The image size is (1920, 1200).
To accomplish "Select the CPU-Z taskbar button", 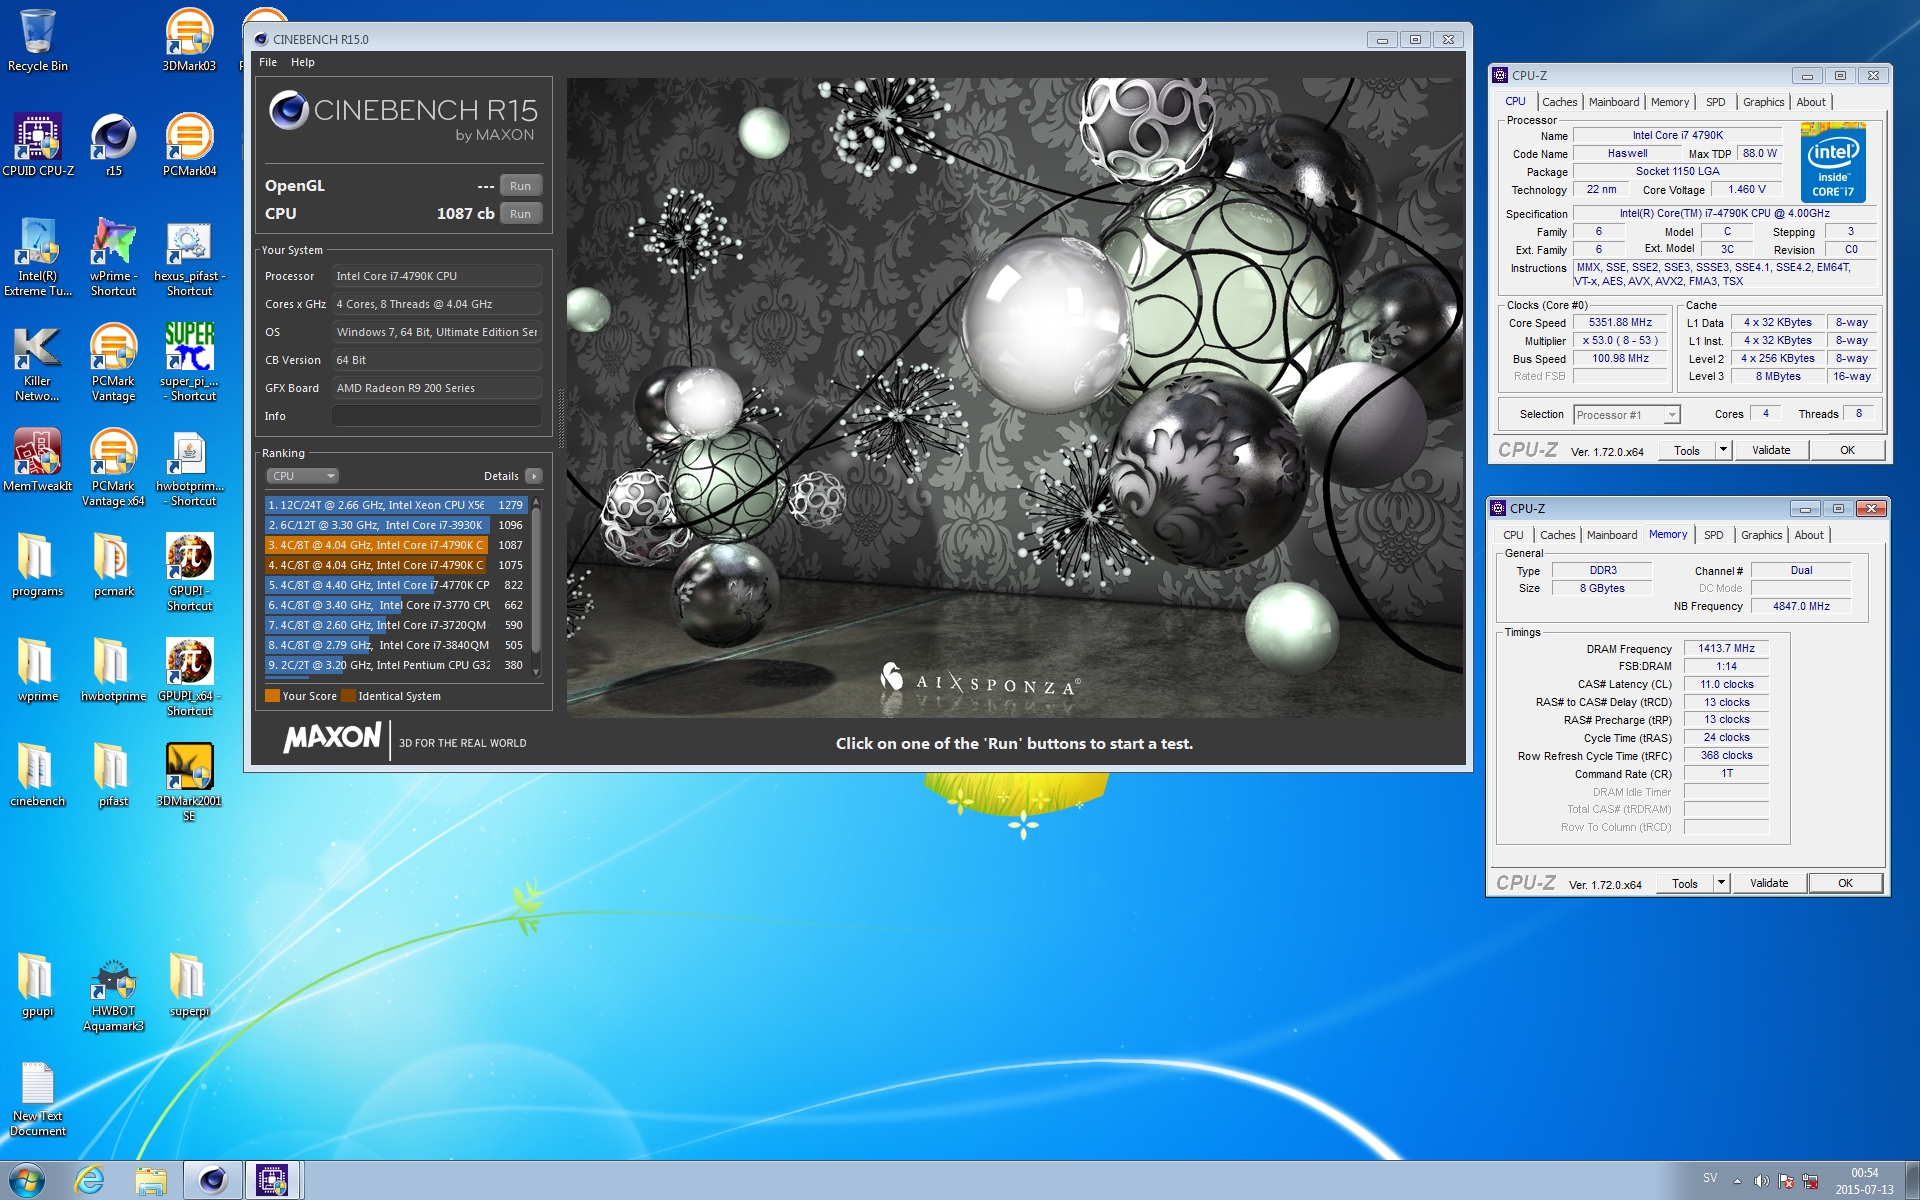I will coord(272,1180).
